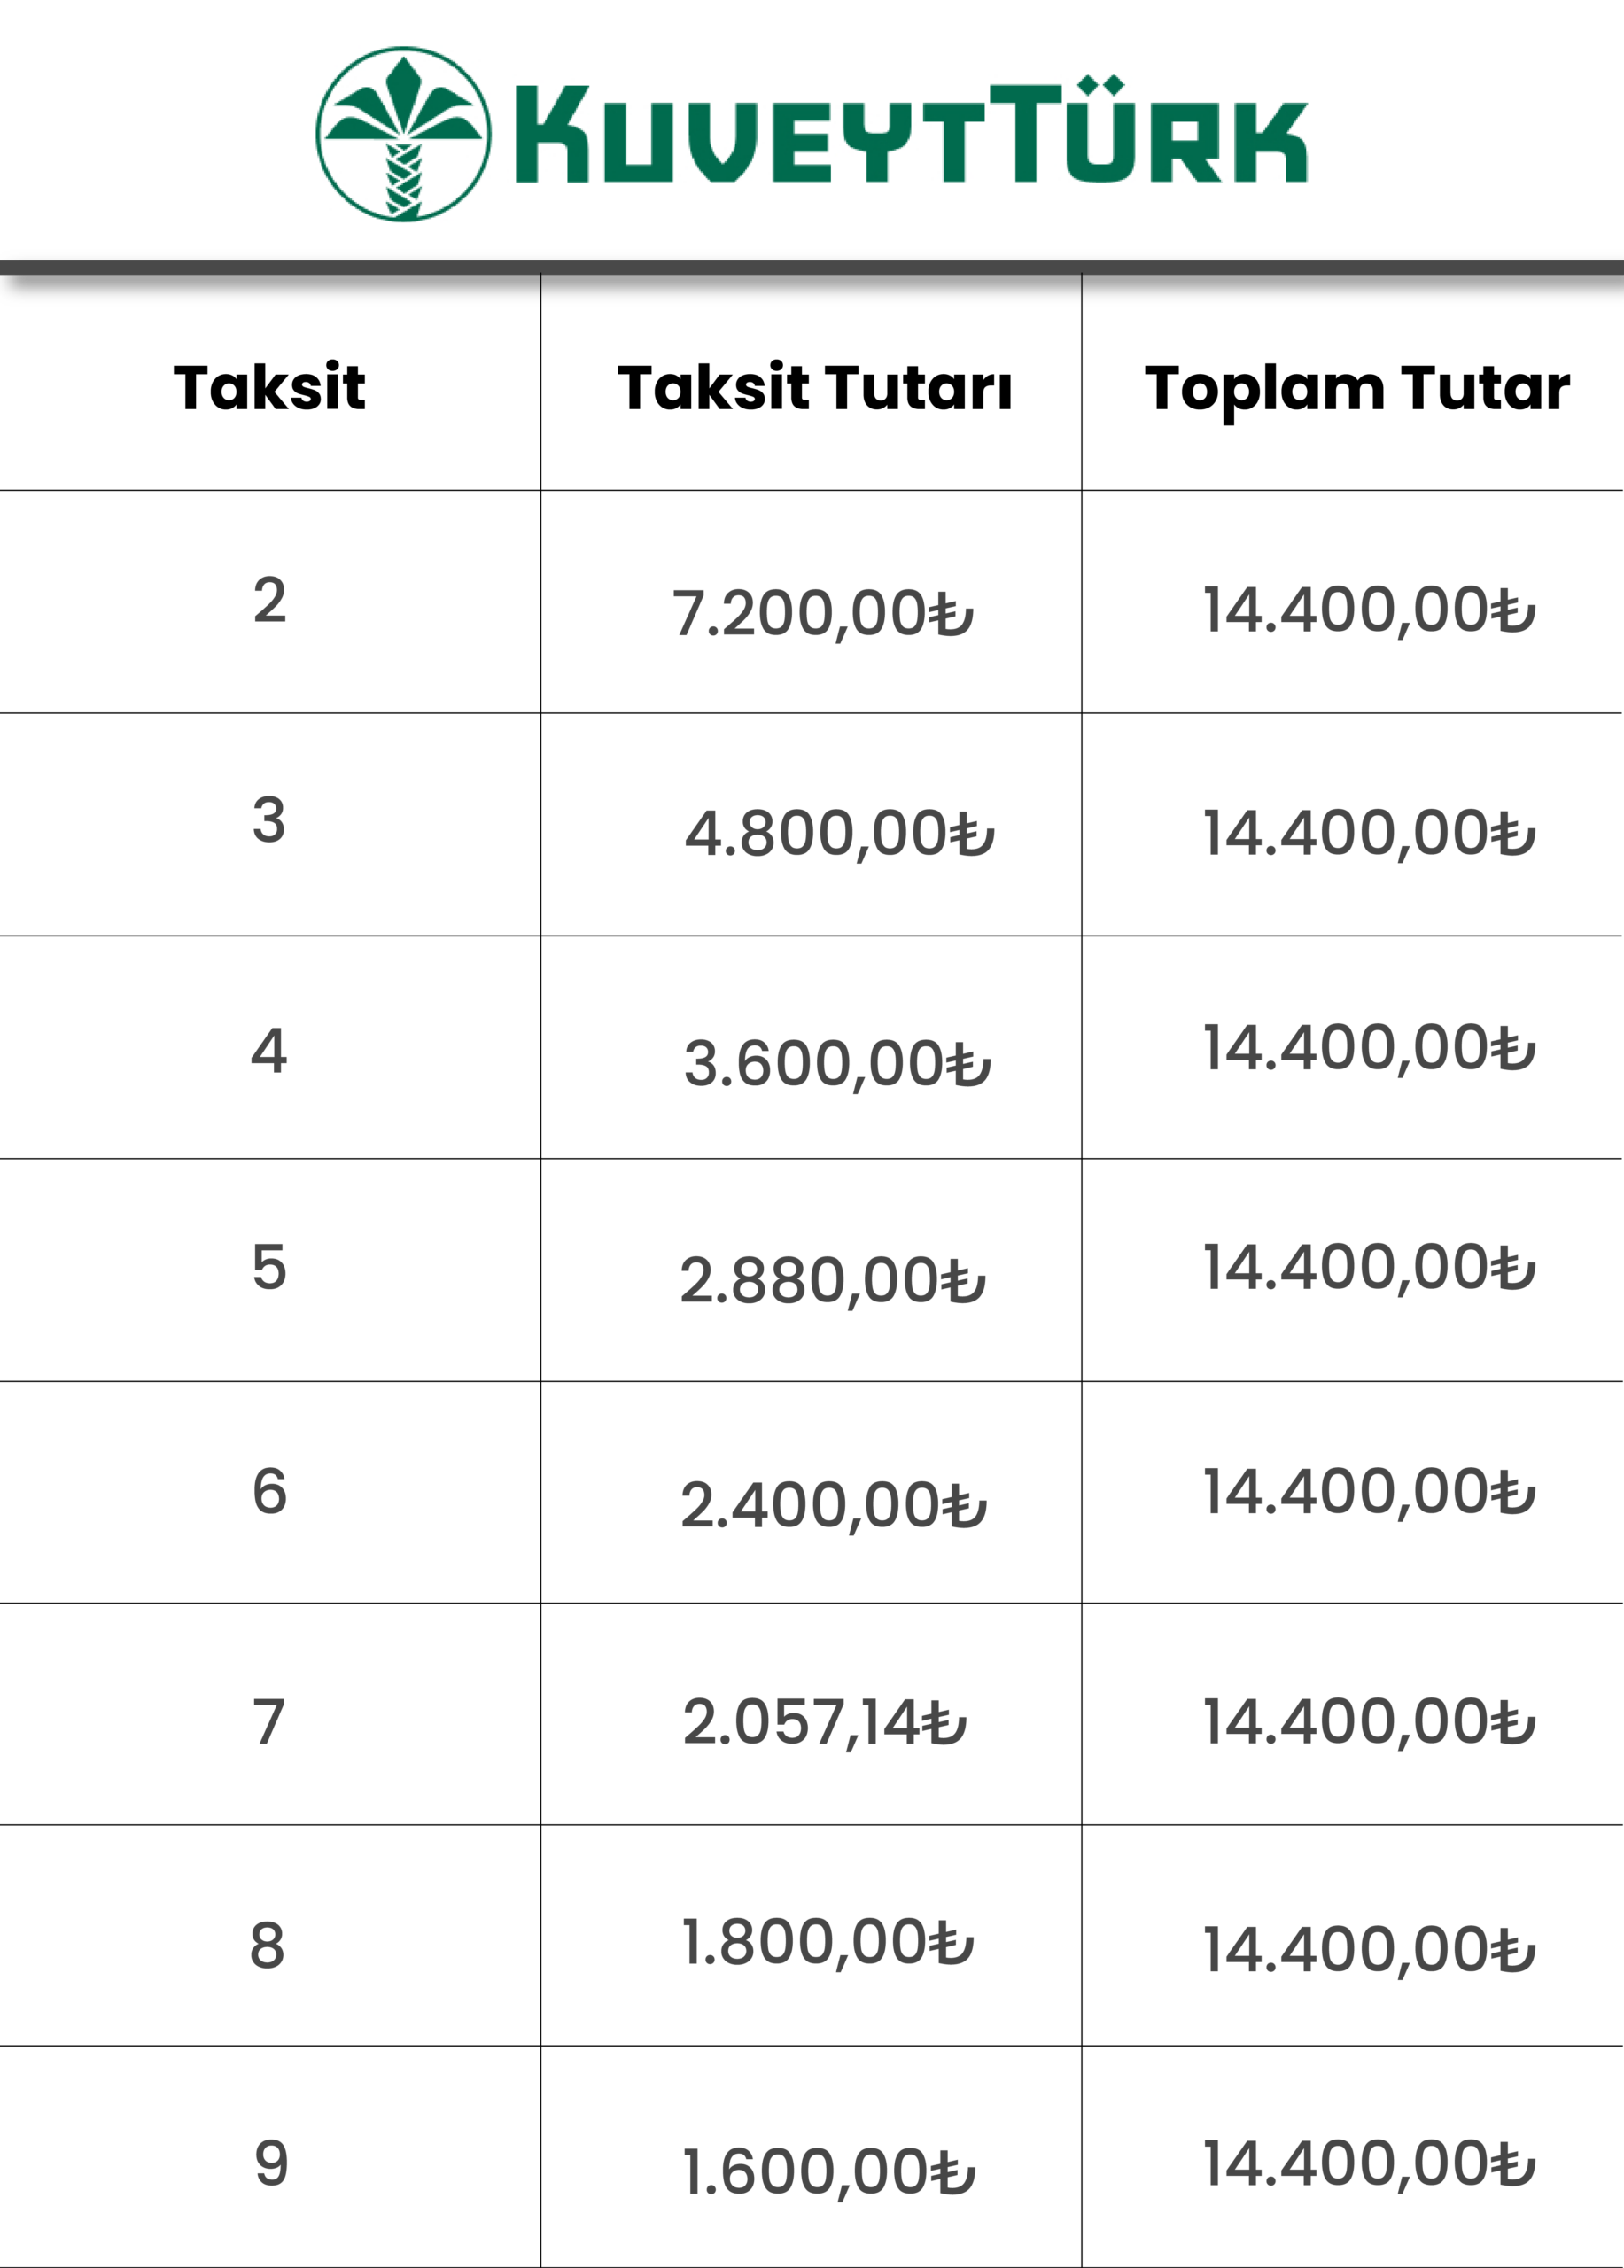Screen dimensions: 1624x2268
Task: Select the 6 installment row number
Action: [269, 1492]
